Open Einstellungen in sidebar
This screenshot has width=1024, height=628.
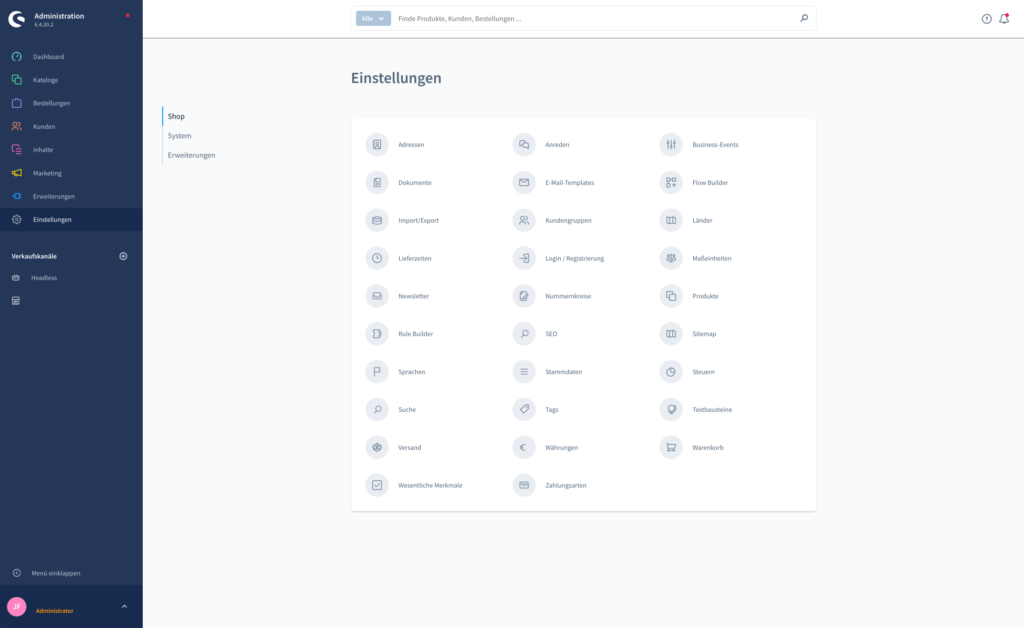(71, 219)
